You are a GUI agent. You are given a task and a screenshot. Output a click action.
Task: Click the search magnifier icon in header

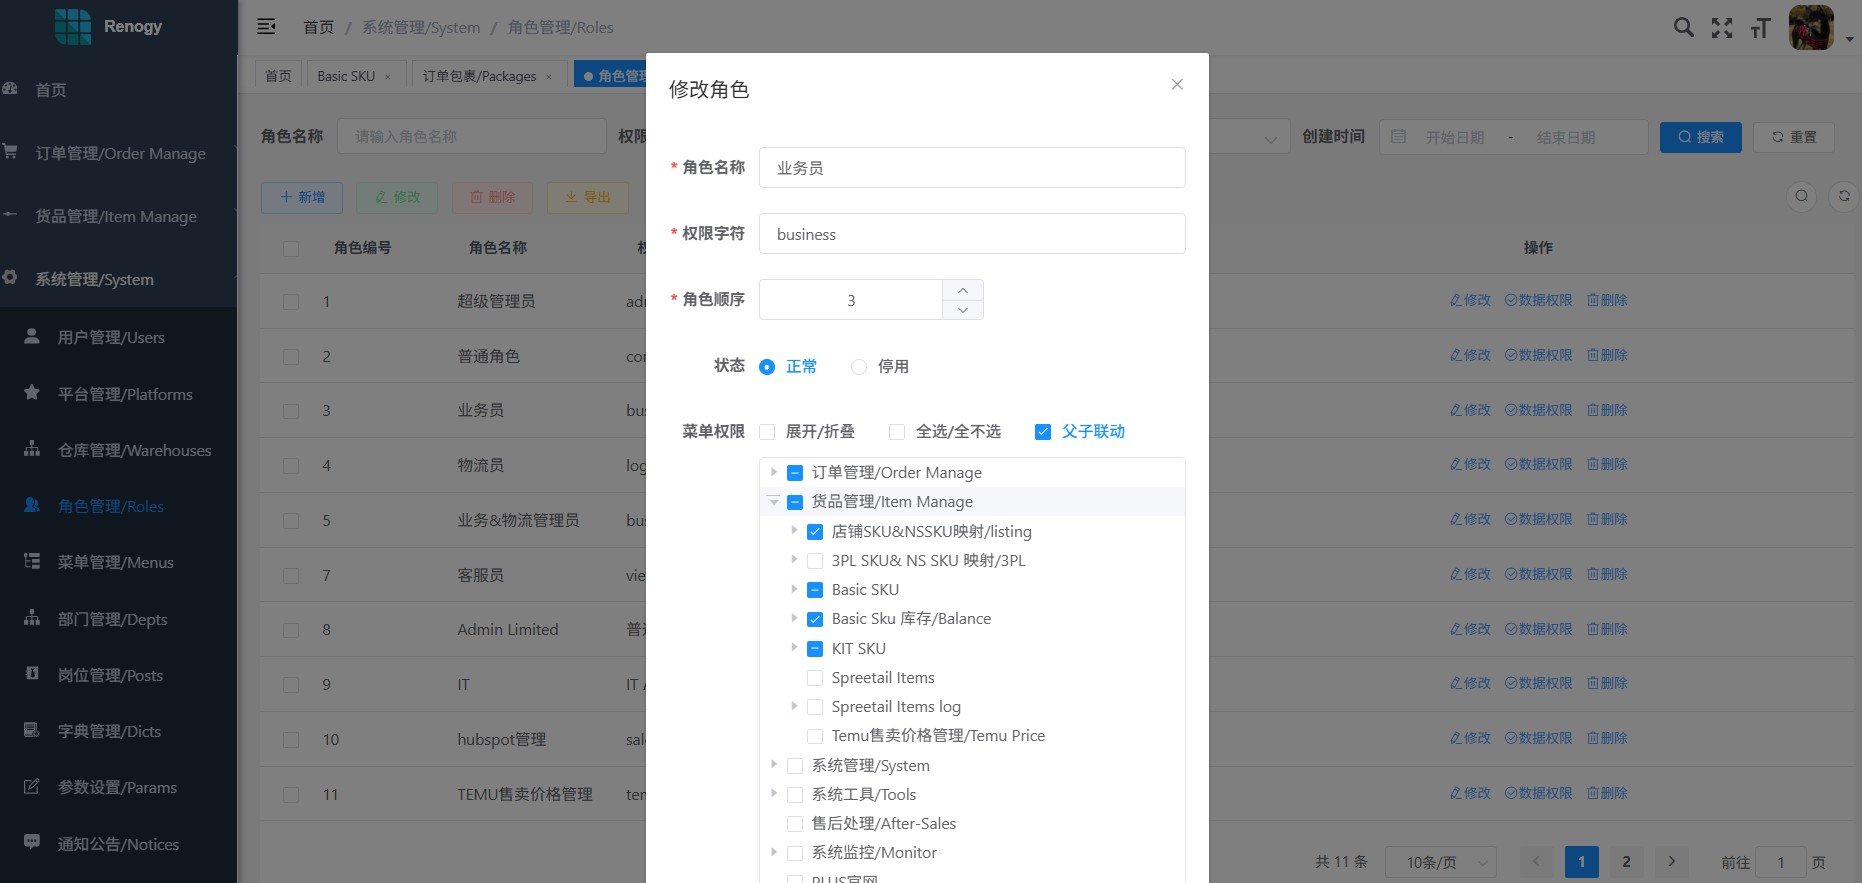pos(1683,27)
